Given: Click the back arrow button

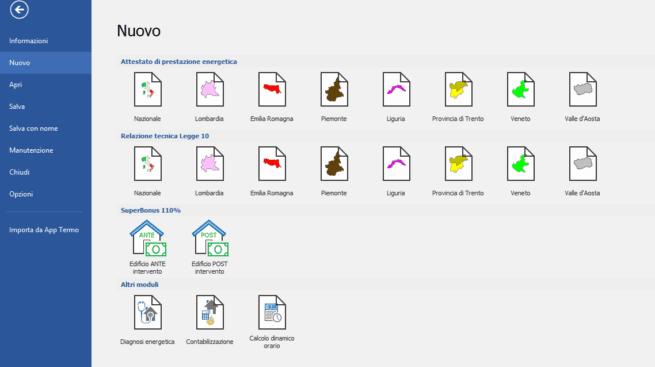Looking at the screenshot, I should click(19, 10).
